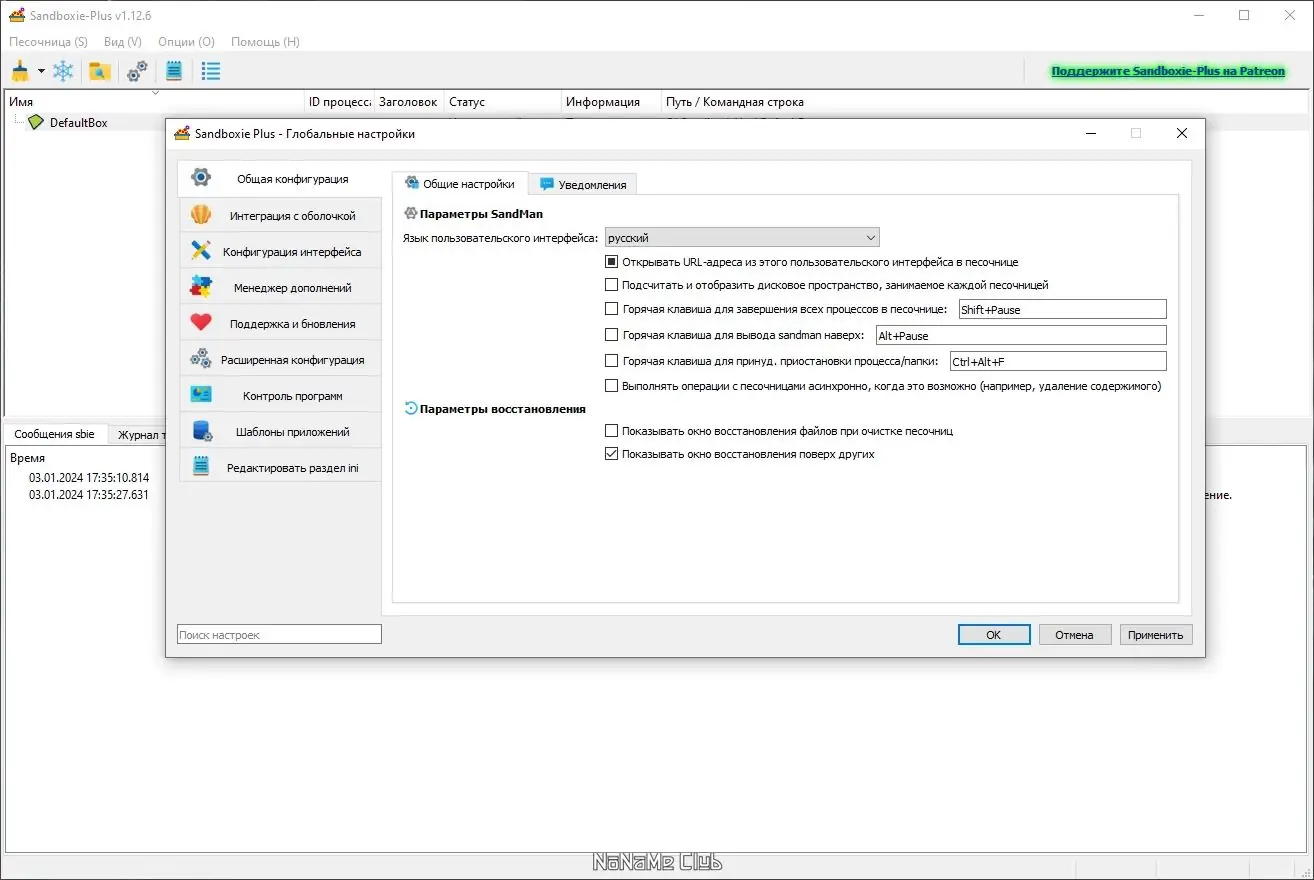This screenshot has width=1314, height=880.
Task: Click the Alt+Pause hotkey field
Action: (1021, 336)
